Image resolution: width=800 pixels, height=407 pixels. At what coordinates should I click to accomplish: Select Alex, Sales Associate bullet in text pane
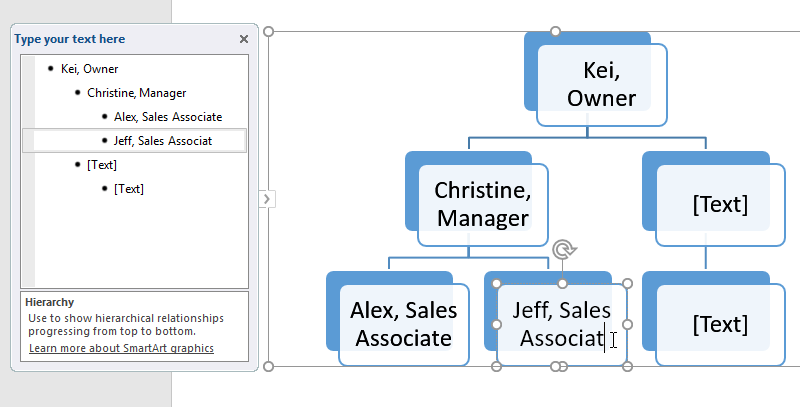(x=167, y=117)
